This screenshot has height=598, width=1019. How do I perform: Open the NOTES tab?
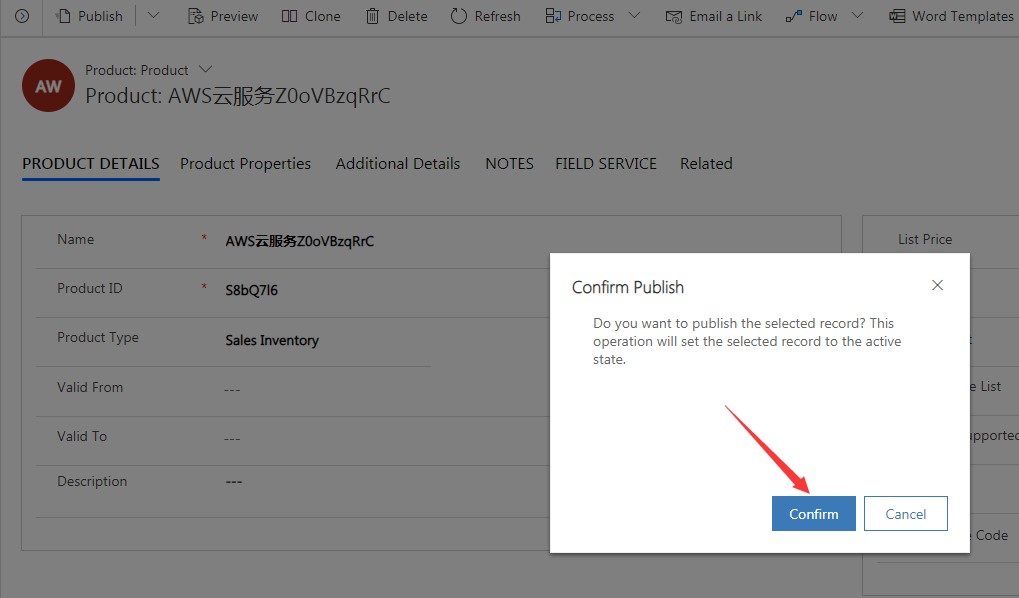click(509, 163)
